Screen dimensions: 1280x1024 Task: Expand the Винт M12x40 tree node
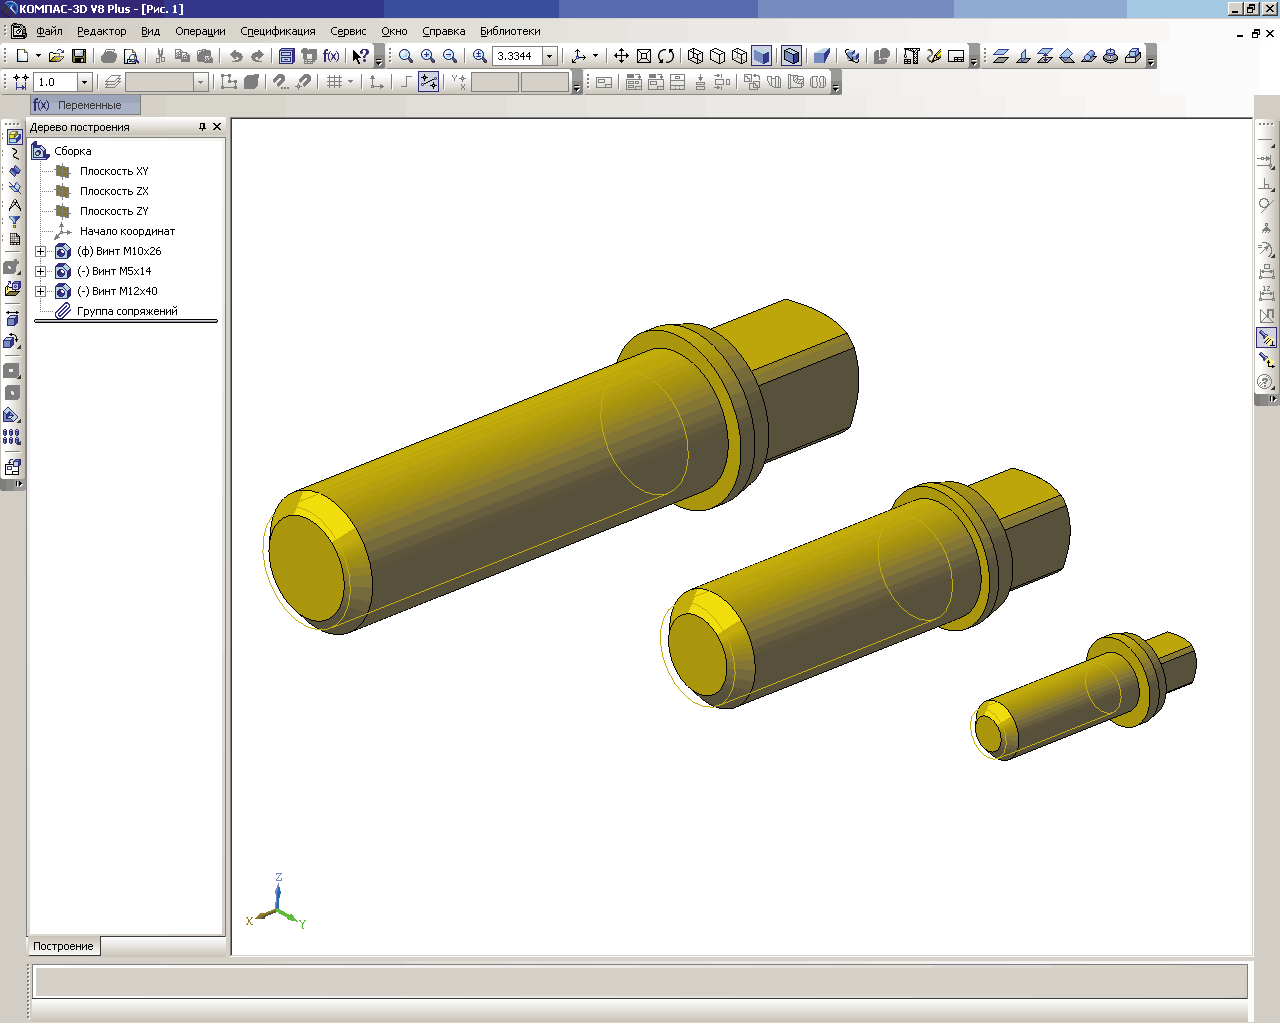click(41, 292)
